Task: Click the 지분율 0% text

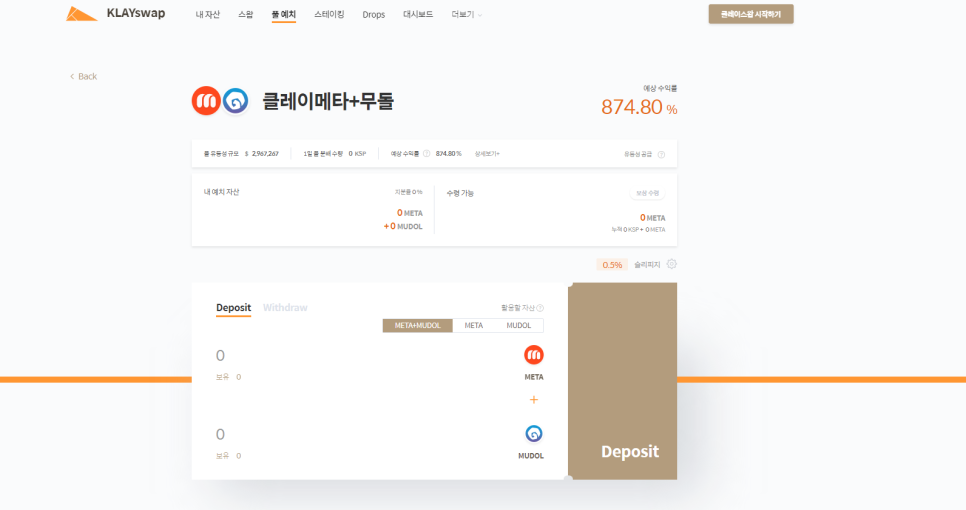Action: (408, 192)
